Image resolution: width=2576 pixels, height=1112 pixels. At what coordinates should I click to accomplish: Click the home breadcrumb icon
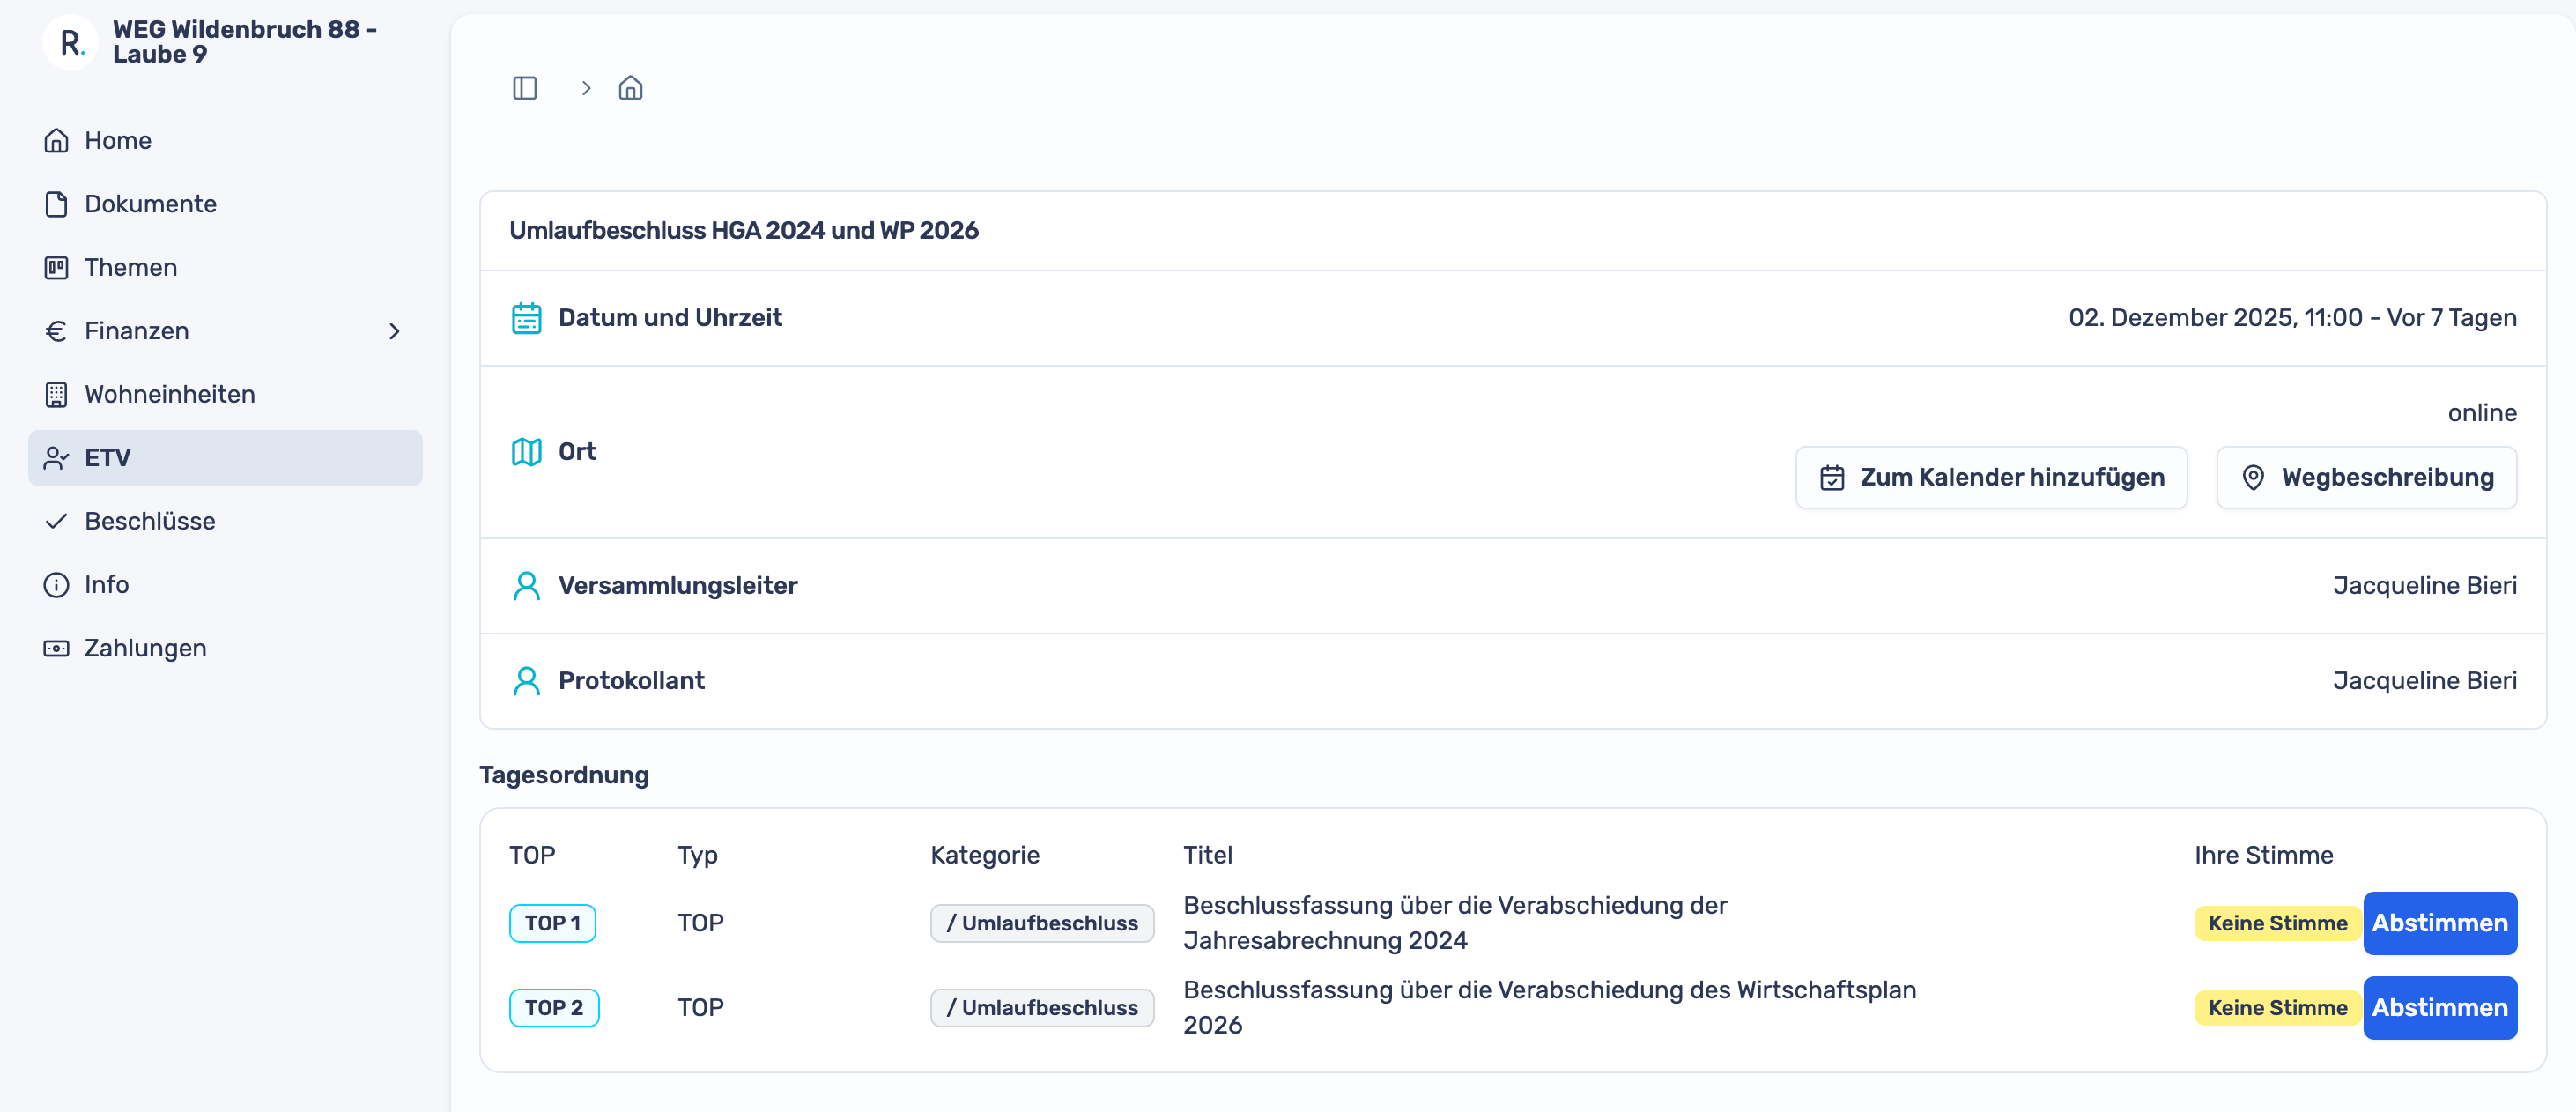[x=630, y=88]
